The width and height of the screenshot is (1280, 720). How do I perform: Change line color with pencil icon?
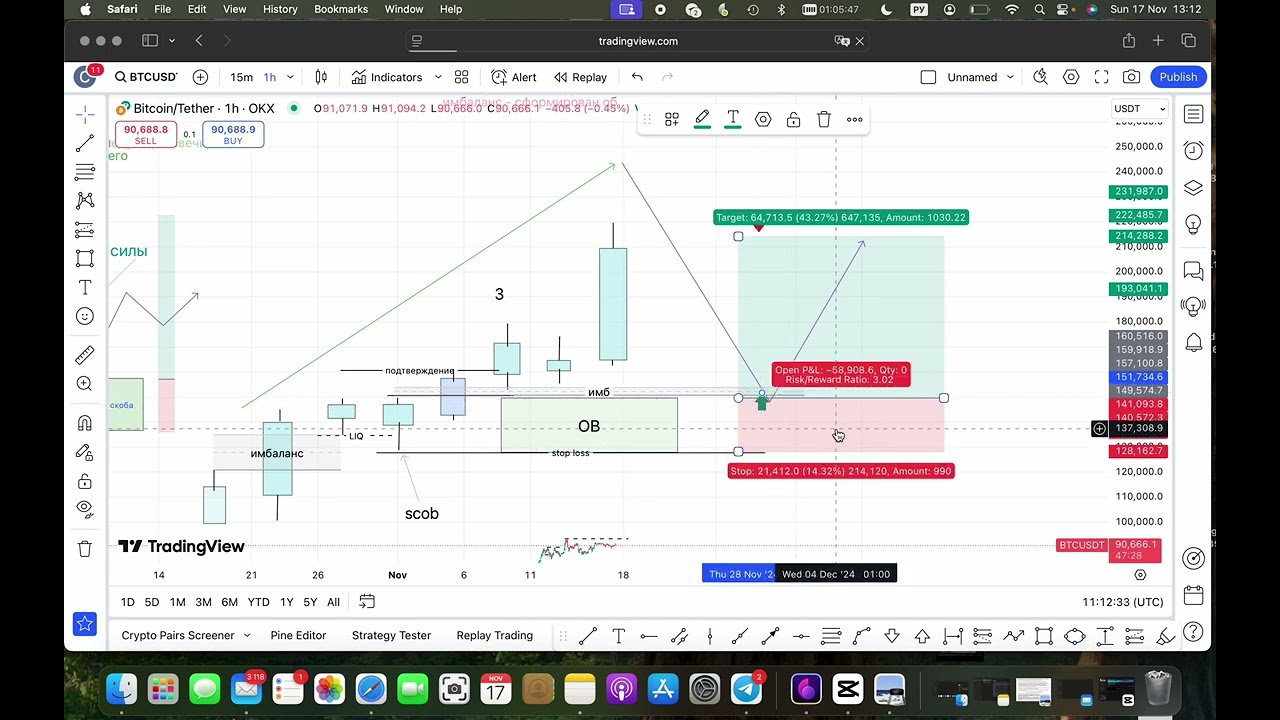tap(702, 119)
